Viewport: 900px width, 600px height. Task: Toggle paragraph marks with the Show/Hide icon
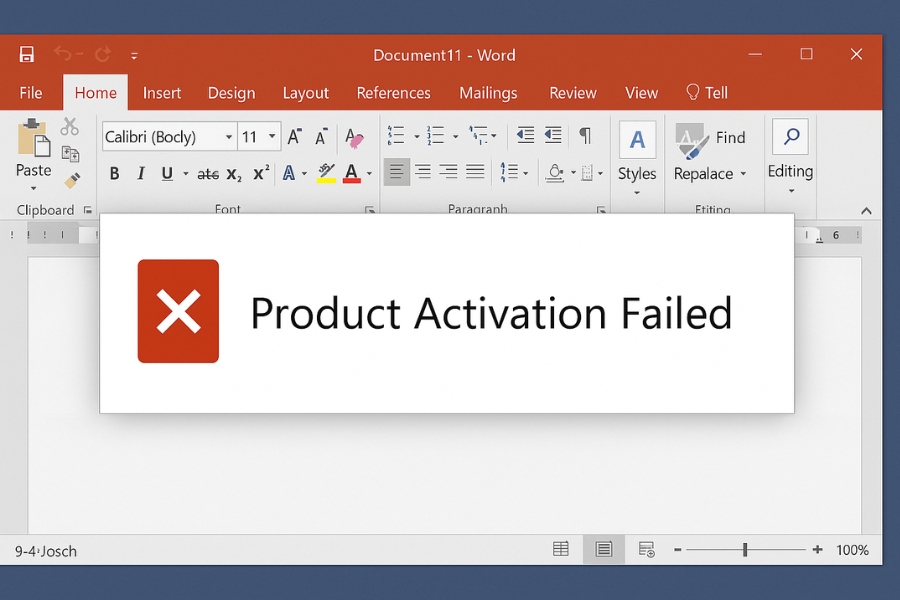point(586,135)
